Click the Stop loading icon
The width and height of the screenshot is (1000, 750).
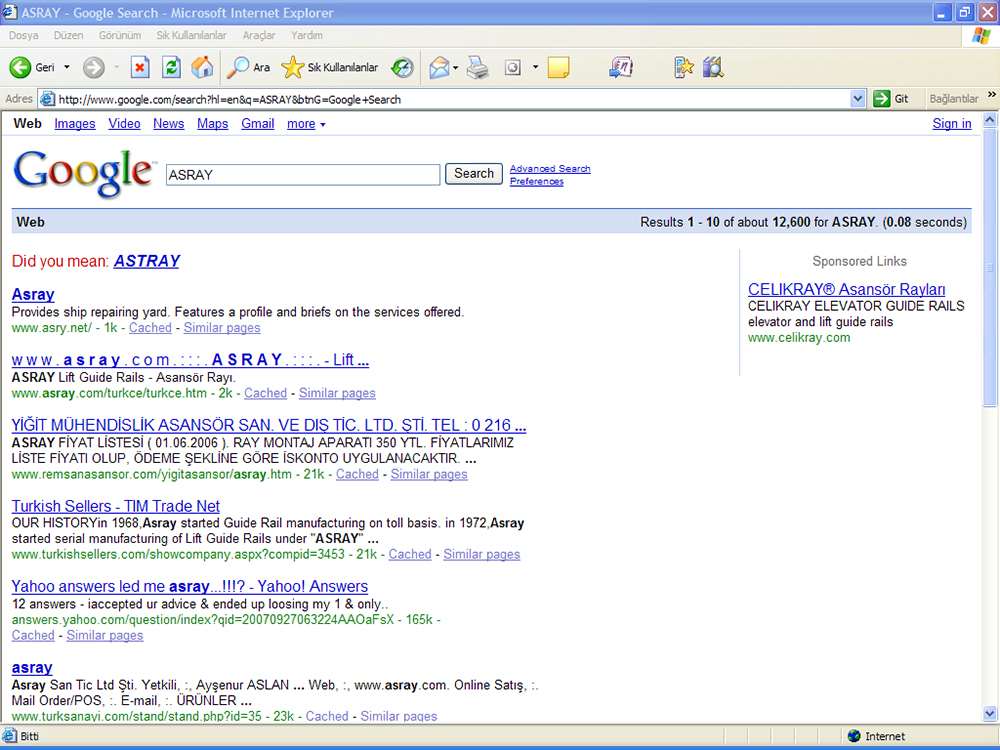coord(140,67)
